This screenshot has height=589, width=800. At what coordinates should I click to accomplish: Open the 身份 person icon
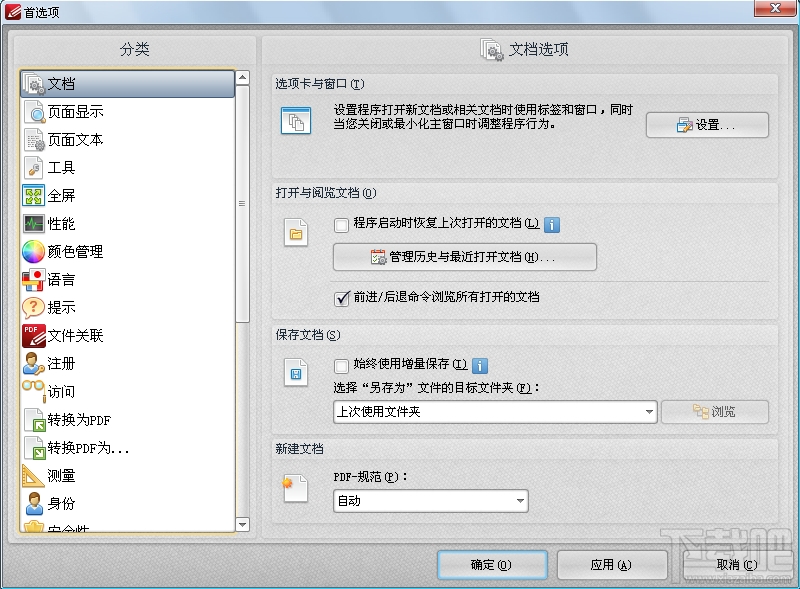click(x=34, y=504)
